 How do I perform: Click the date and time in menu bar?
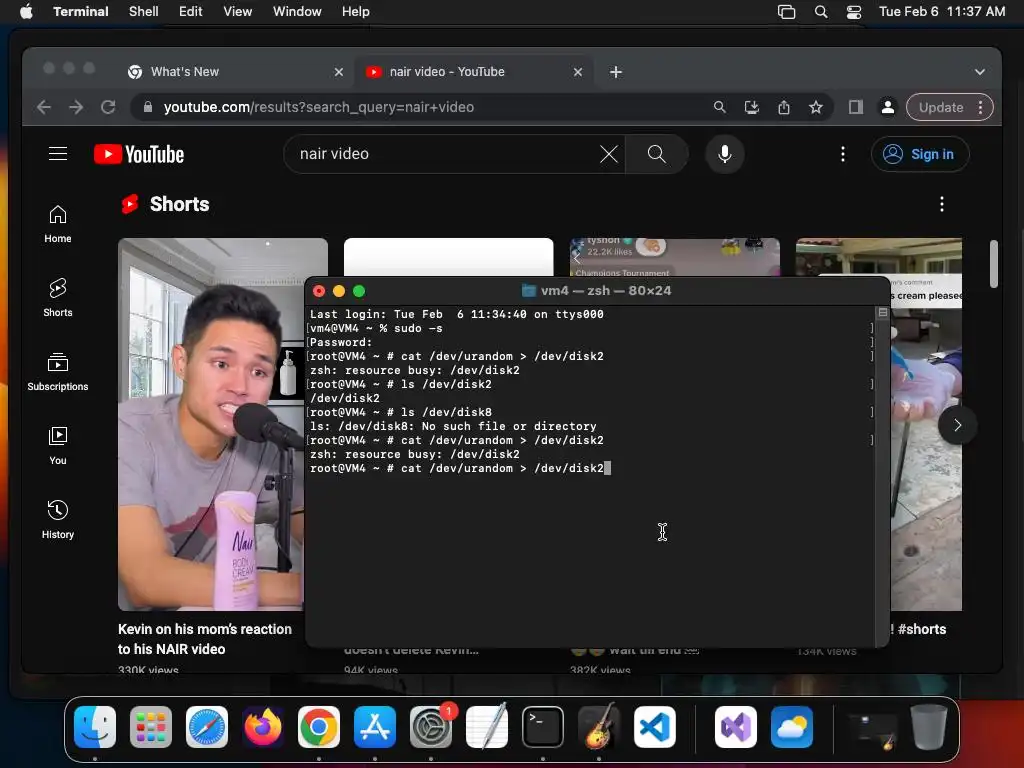(x=942, y=11)
